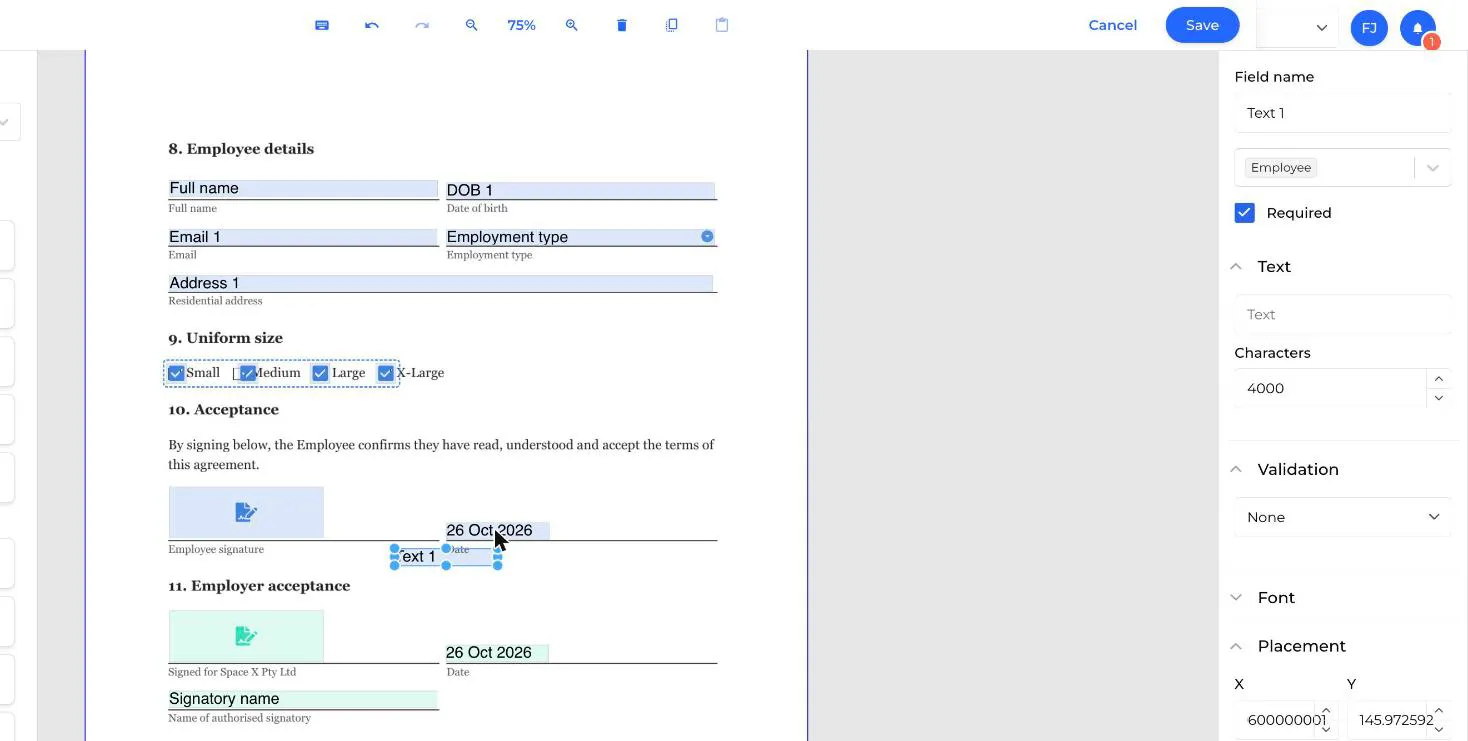
Task: Increase the Y placement value
Action: (1438, 711)
